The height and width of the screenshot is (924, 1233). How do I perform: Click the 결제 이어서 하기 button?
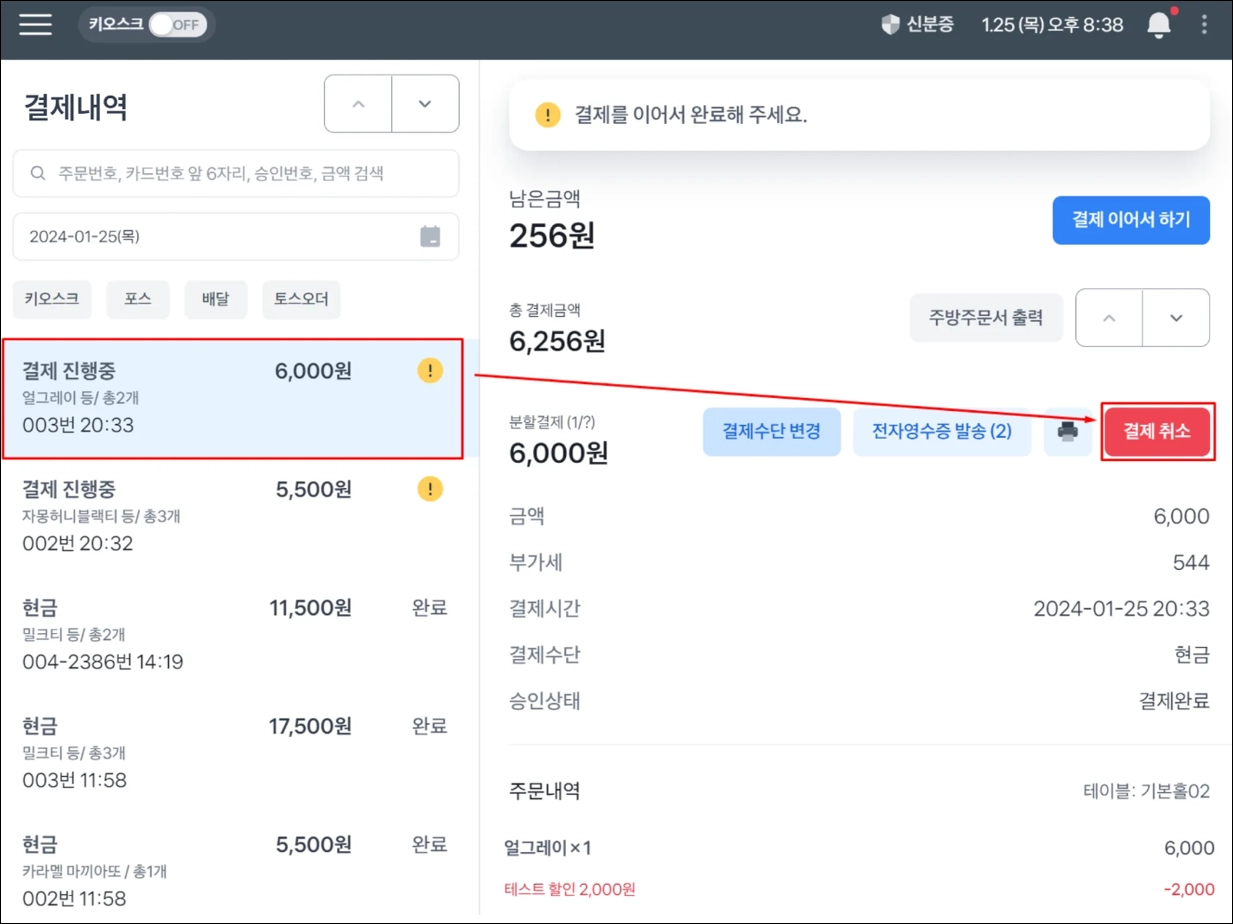1131,220
